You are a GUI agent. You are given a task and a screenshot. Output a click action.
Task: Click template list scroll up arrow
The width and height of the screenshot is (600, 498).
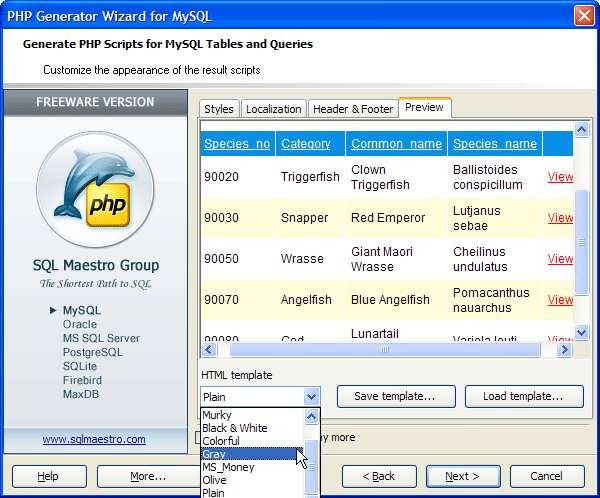tap(311, 416)
